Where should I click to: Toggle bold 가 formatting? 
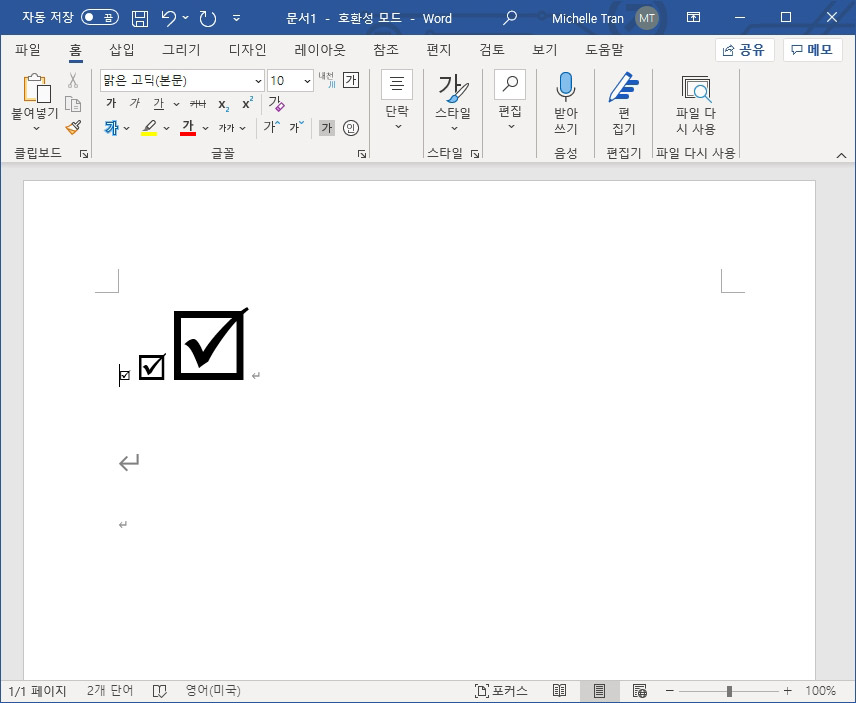(111, 103)
